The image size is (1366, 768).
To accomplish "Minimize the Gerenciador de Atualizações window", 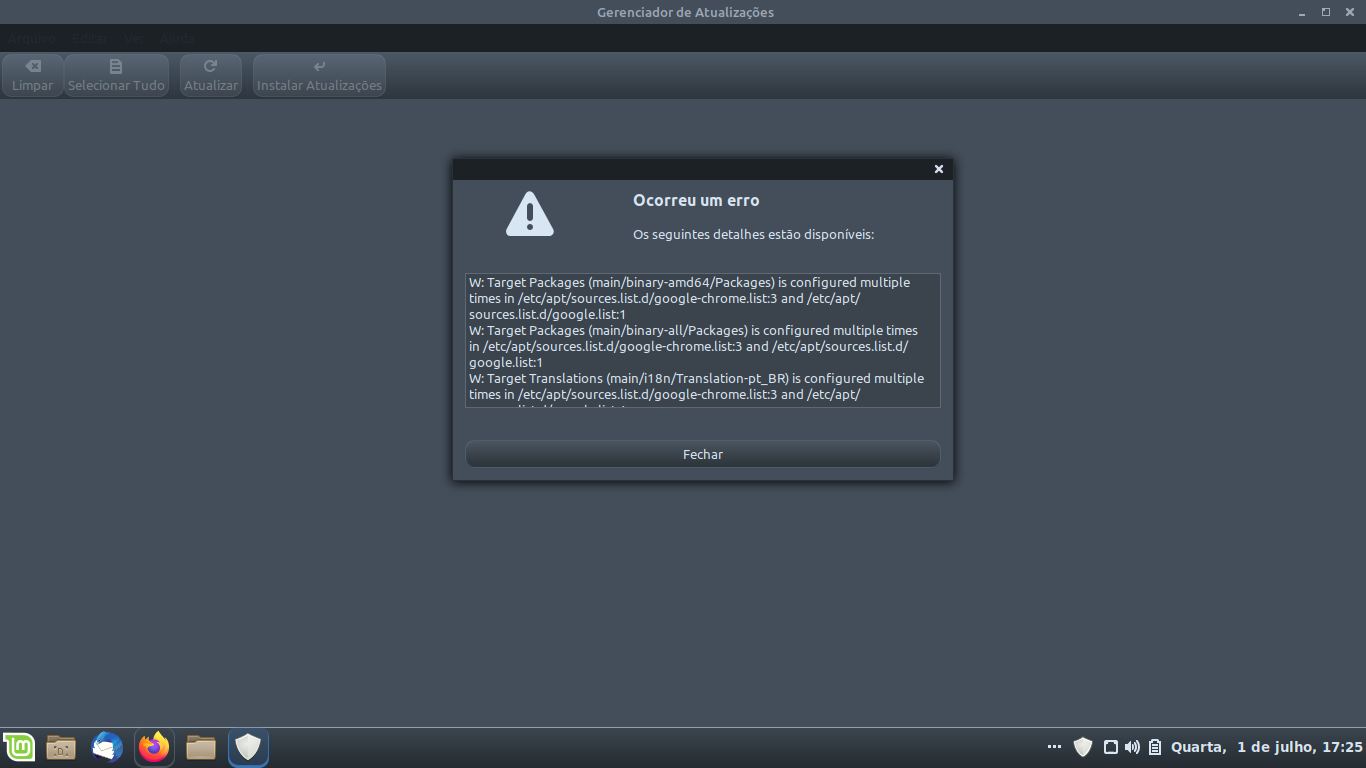I will pos(1302,13).
